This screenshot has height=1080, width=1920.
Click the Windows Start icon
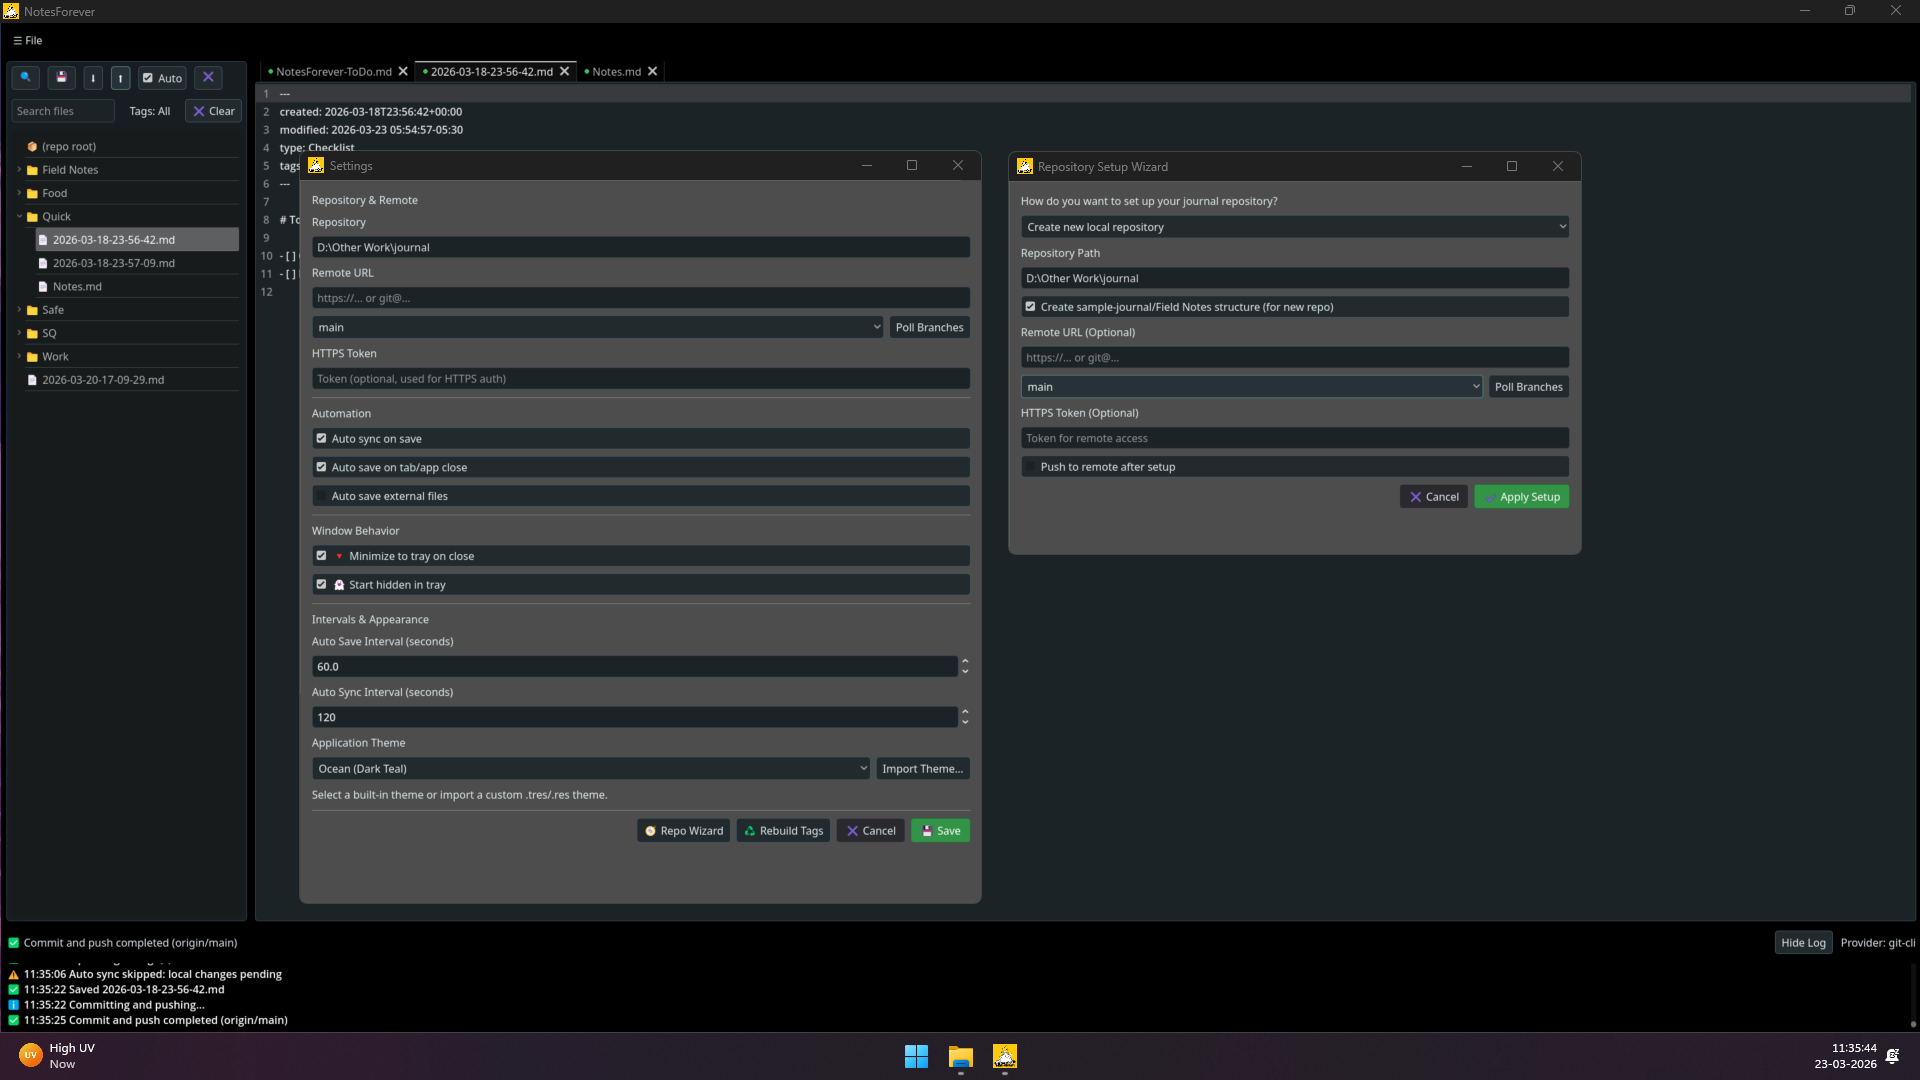click(916, 1056)
